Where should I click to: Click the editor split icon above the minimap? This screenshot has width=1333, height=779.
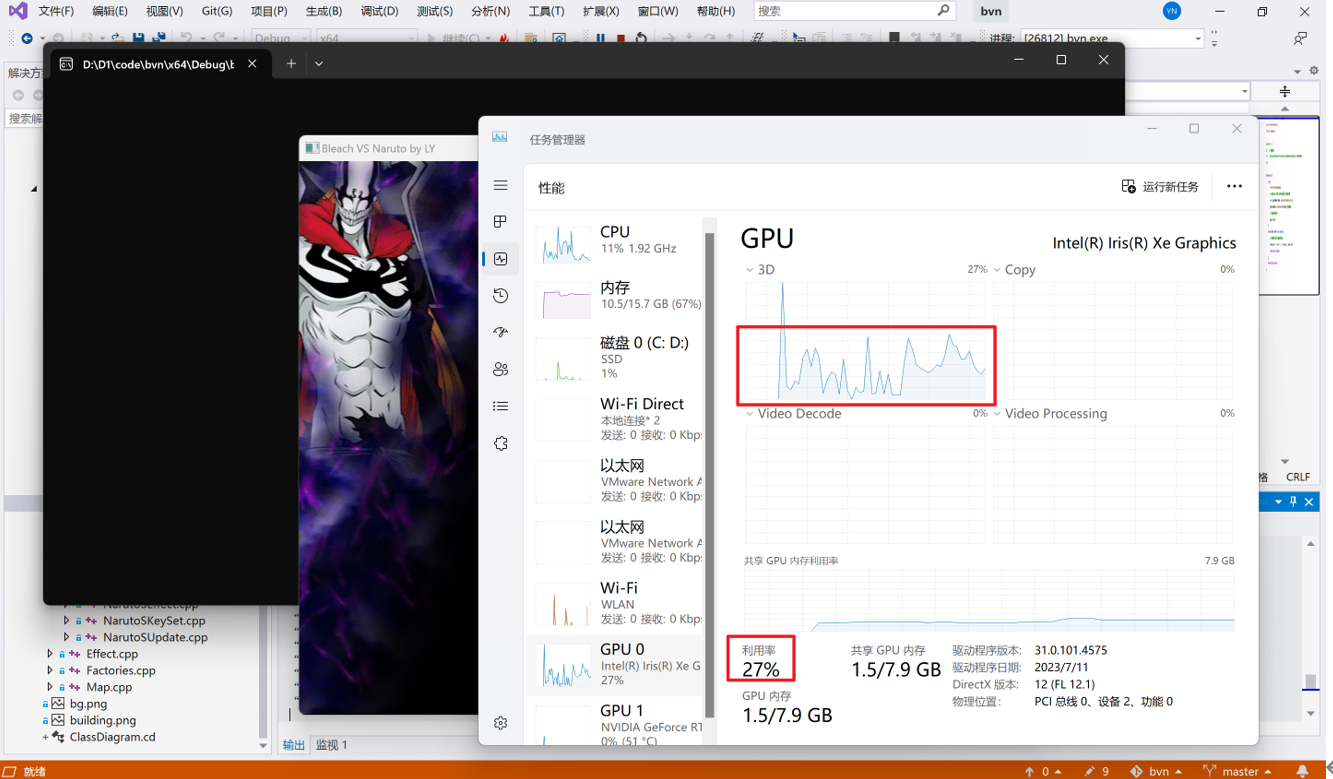tap(1285, 91)
